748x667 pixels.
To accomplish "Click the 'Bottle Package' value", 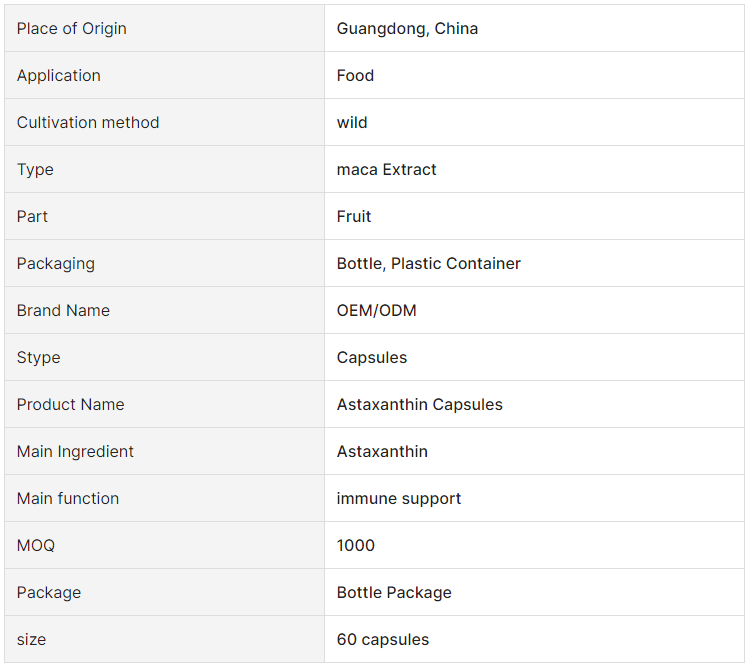I will pyautogui.click(x=394, y=593).
